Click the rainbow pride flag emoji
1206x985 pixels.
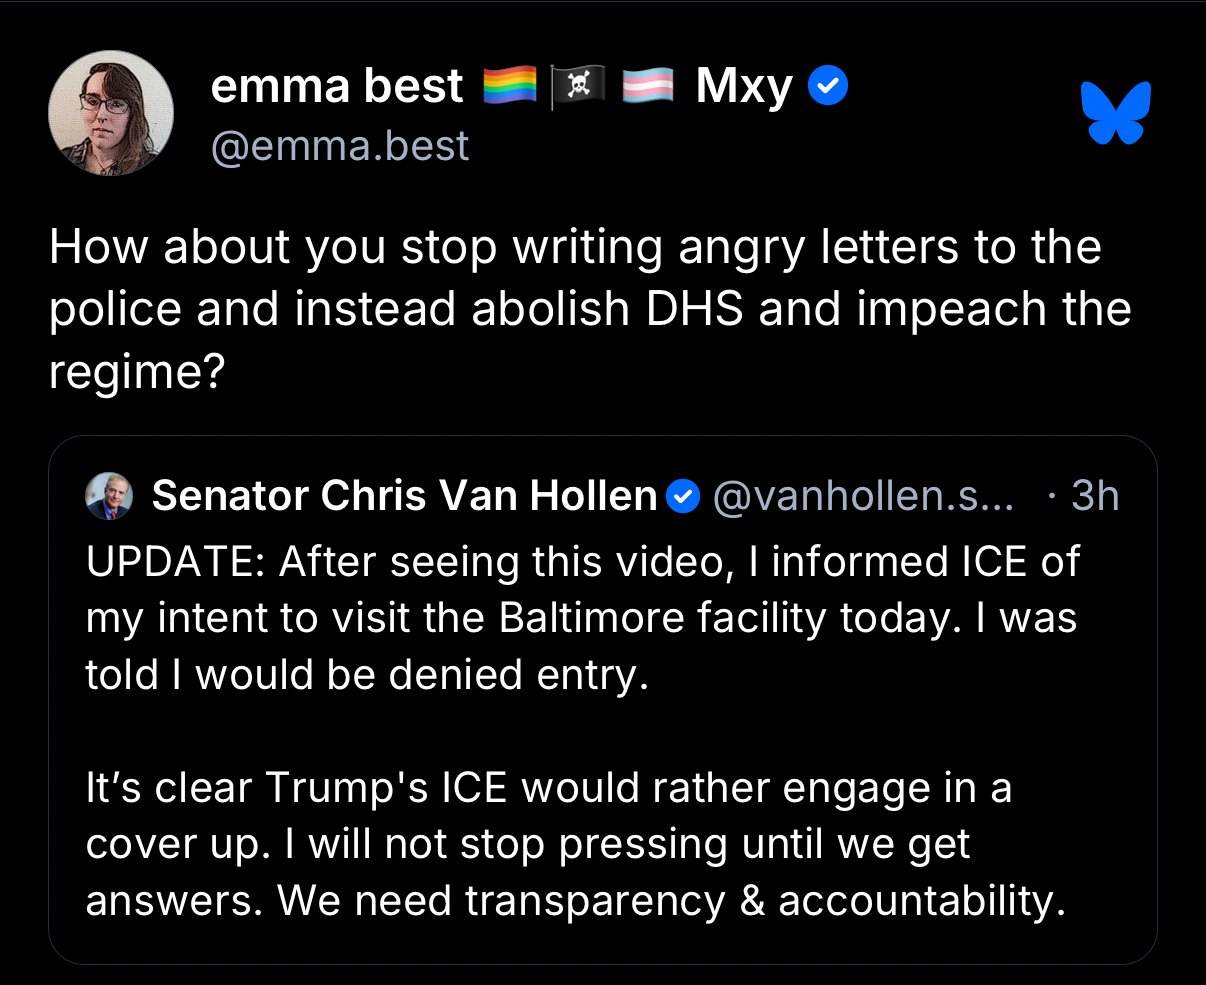[510, 88]
